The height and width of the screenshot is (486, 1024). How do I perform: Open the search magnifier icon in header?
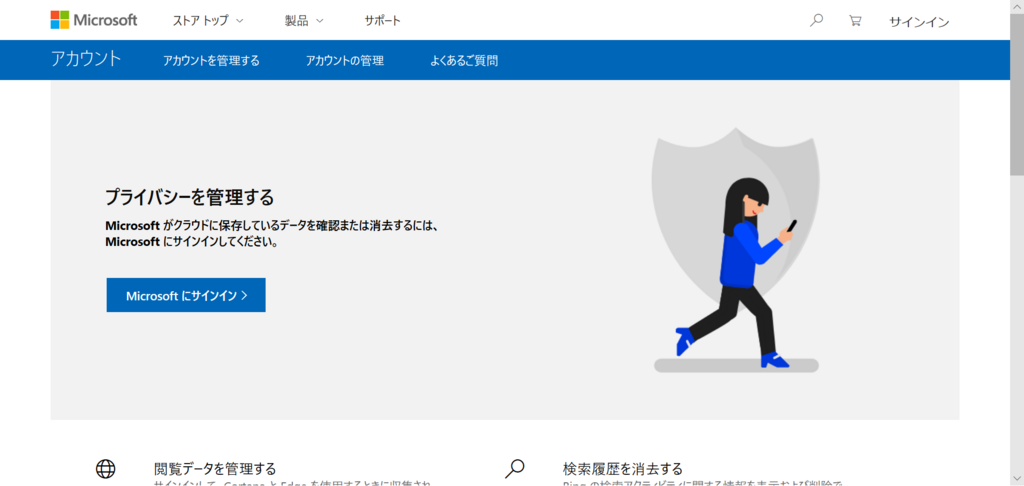816,20
